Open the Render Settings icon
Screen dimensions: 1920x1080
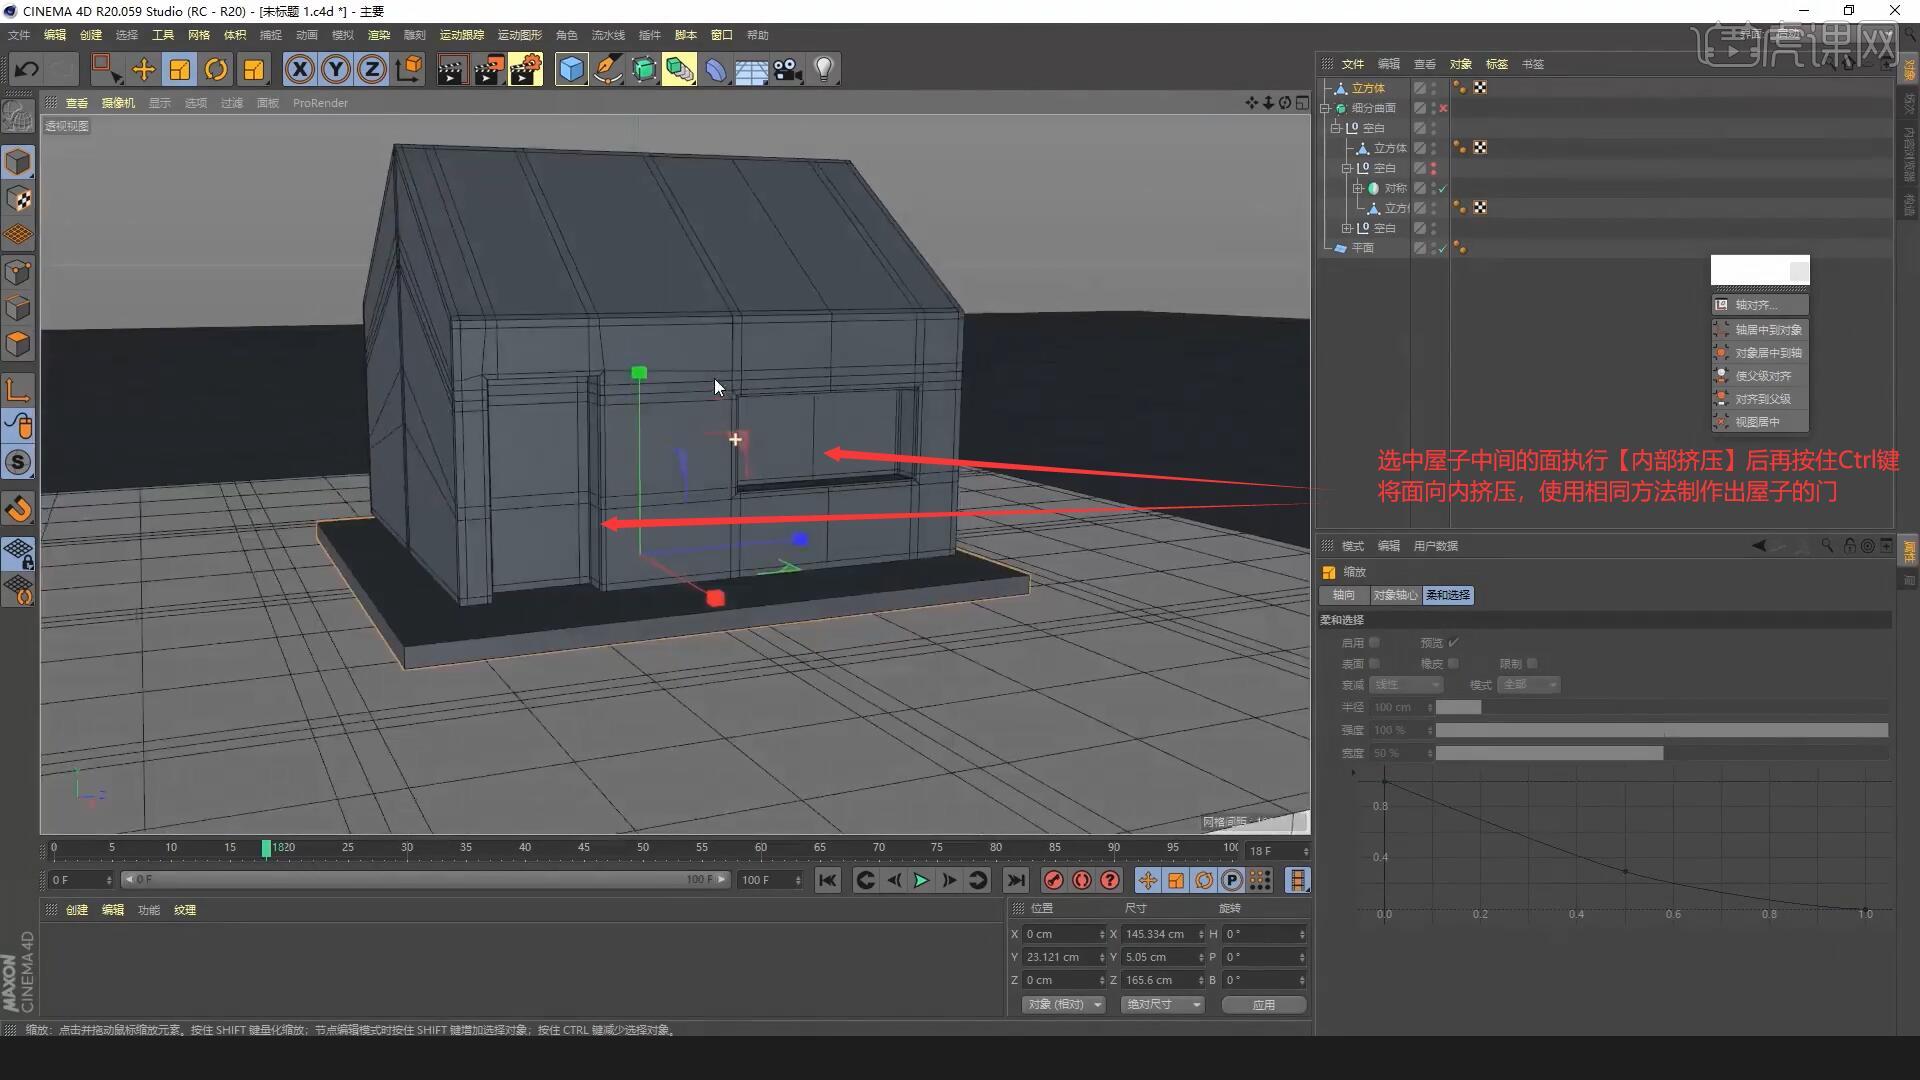click(525, 69)
